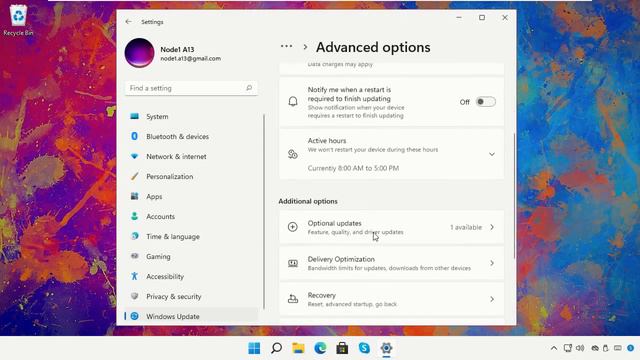The height and width of the screenshot is (360, 640).
Task: Select Personalization in the sidebar
Action: (191, 176)
